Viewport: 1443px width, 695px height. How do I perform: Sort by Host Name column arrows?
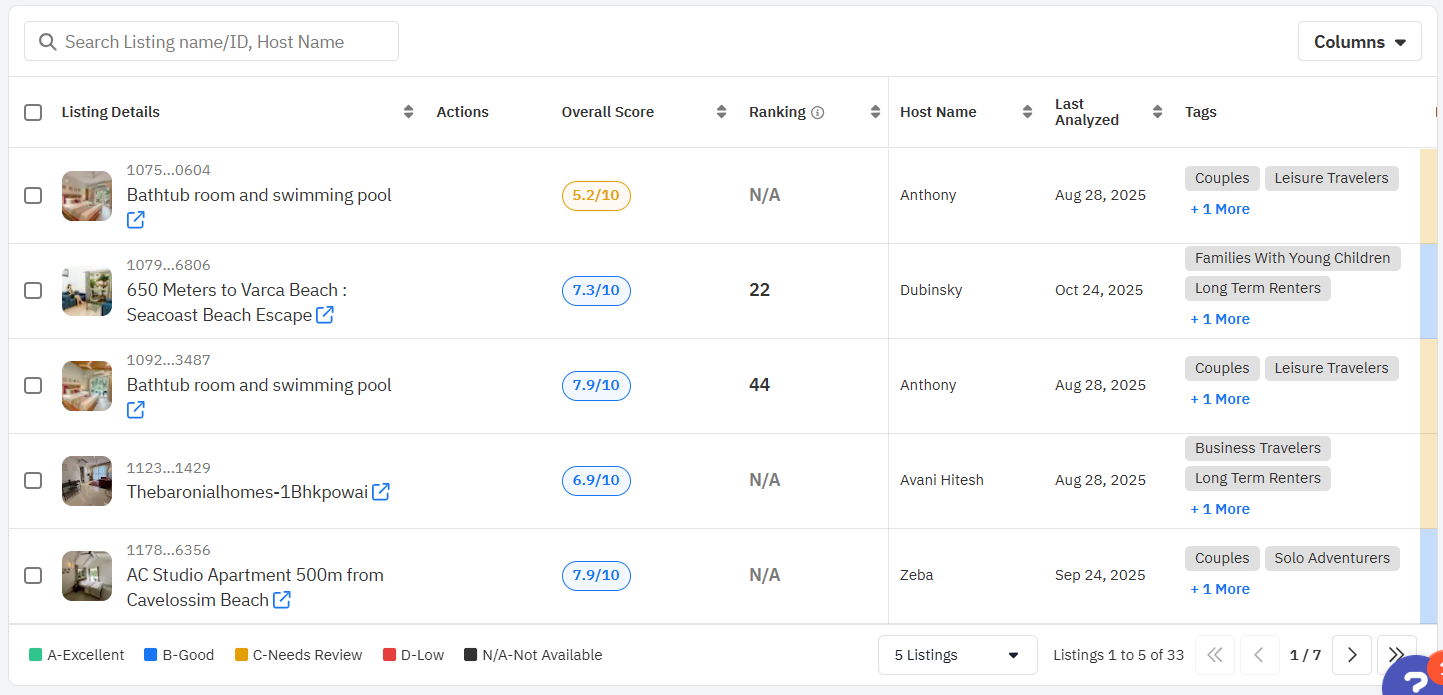1027,112
